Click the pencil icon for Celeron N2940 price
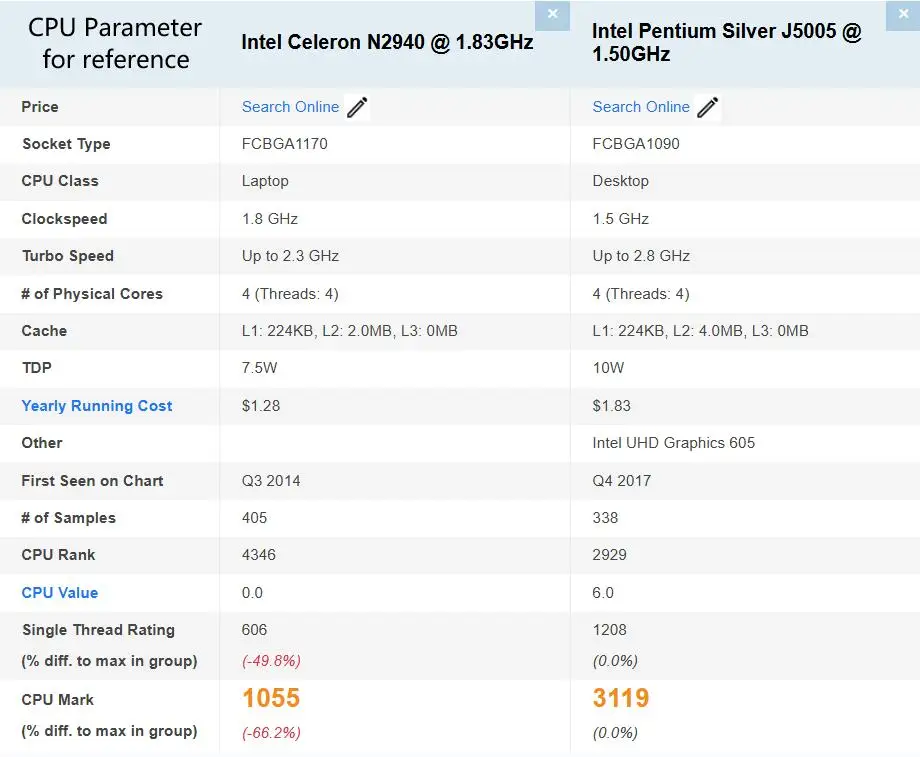Image resolution: width=920 pixels, height=757 pixels. coord(357,107)
